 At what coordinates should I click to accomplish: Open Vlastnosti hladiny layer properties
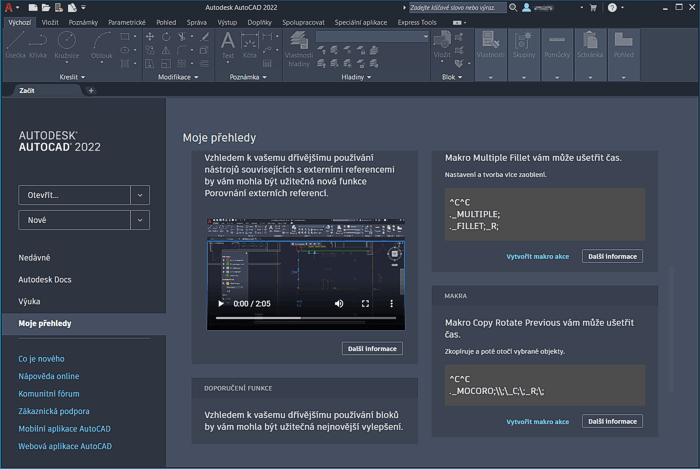coord(299,48)
